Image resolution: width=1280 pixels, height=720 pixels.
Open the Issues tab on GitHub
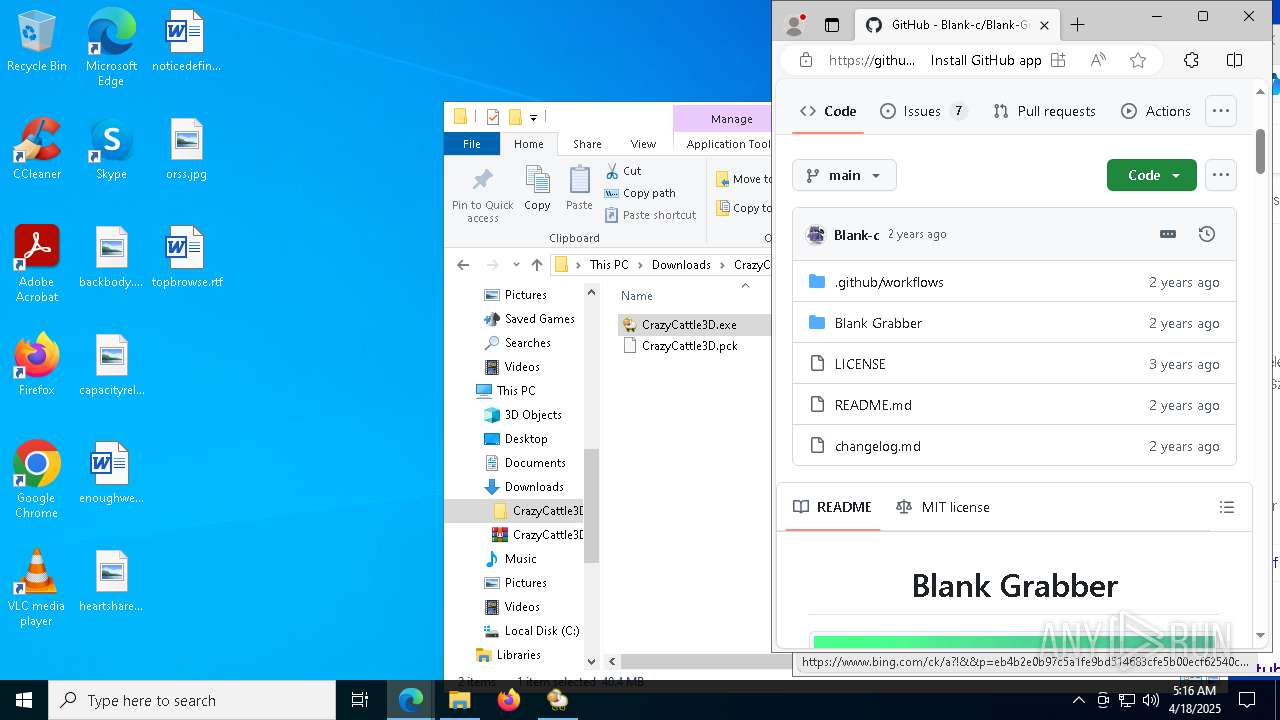tap(923, 111)
